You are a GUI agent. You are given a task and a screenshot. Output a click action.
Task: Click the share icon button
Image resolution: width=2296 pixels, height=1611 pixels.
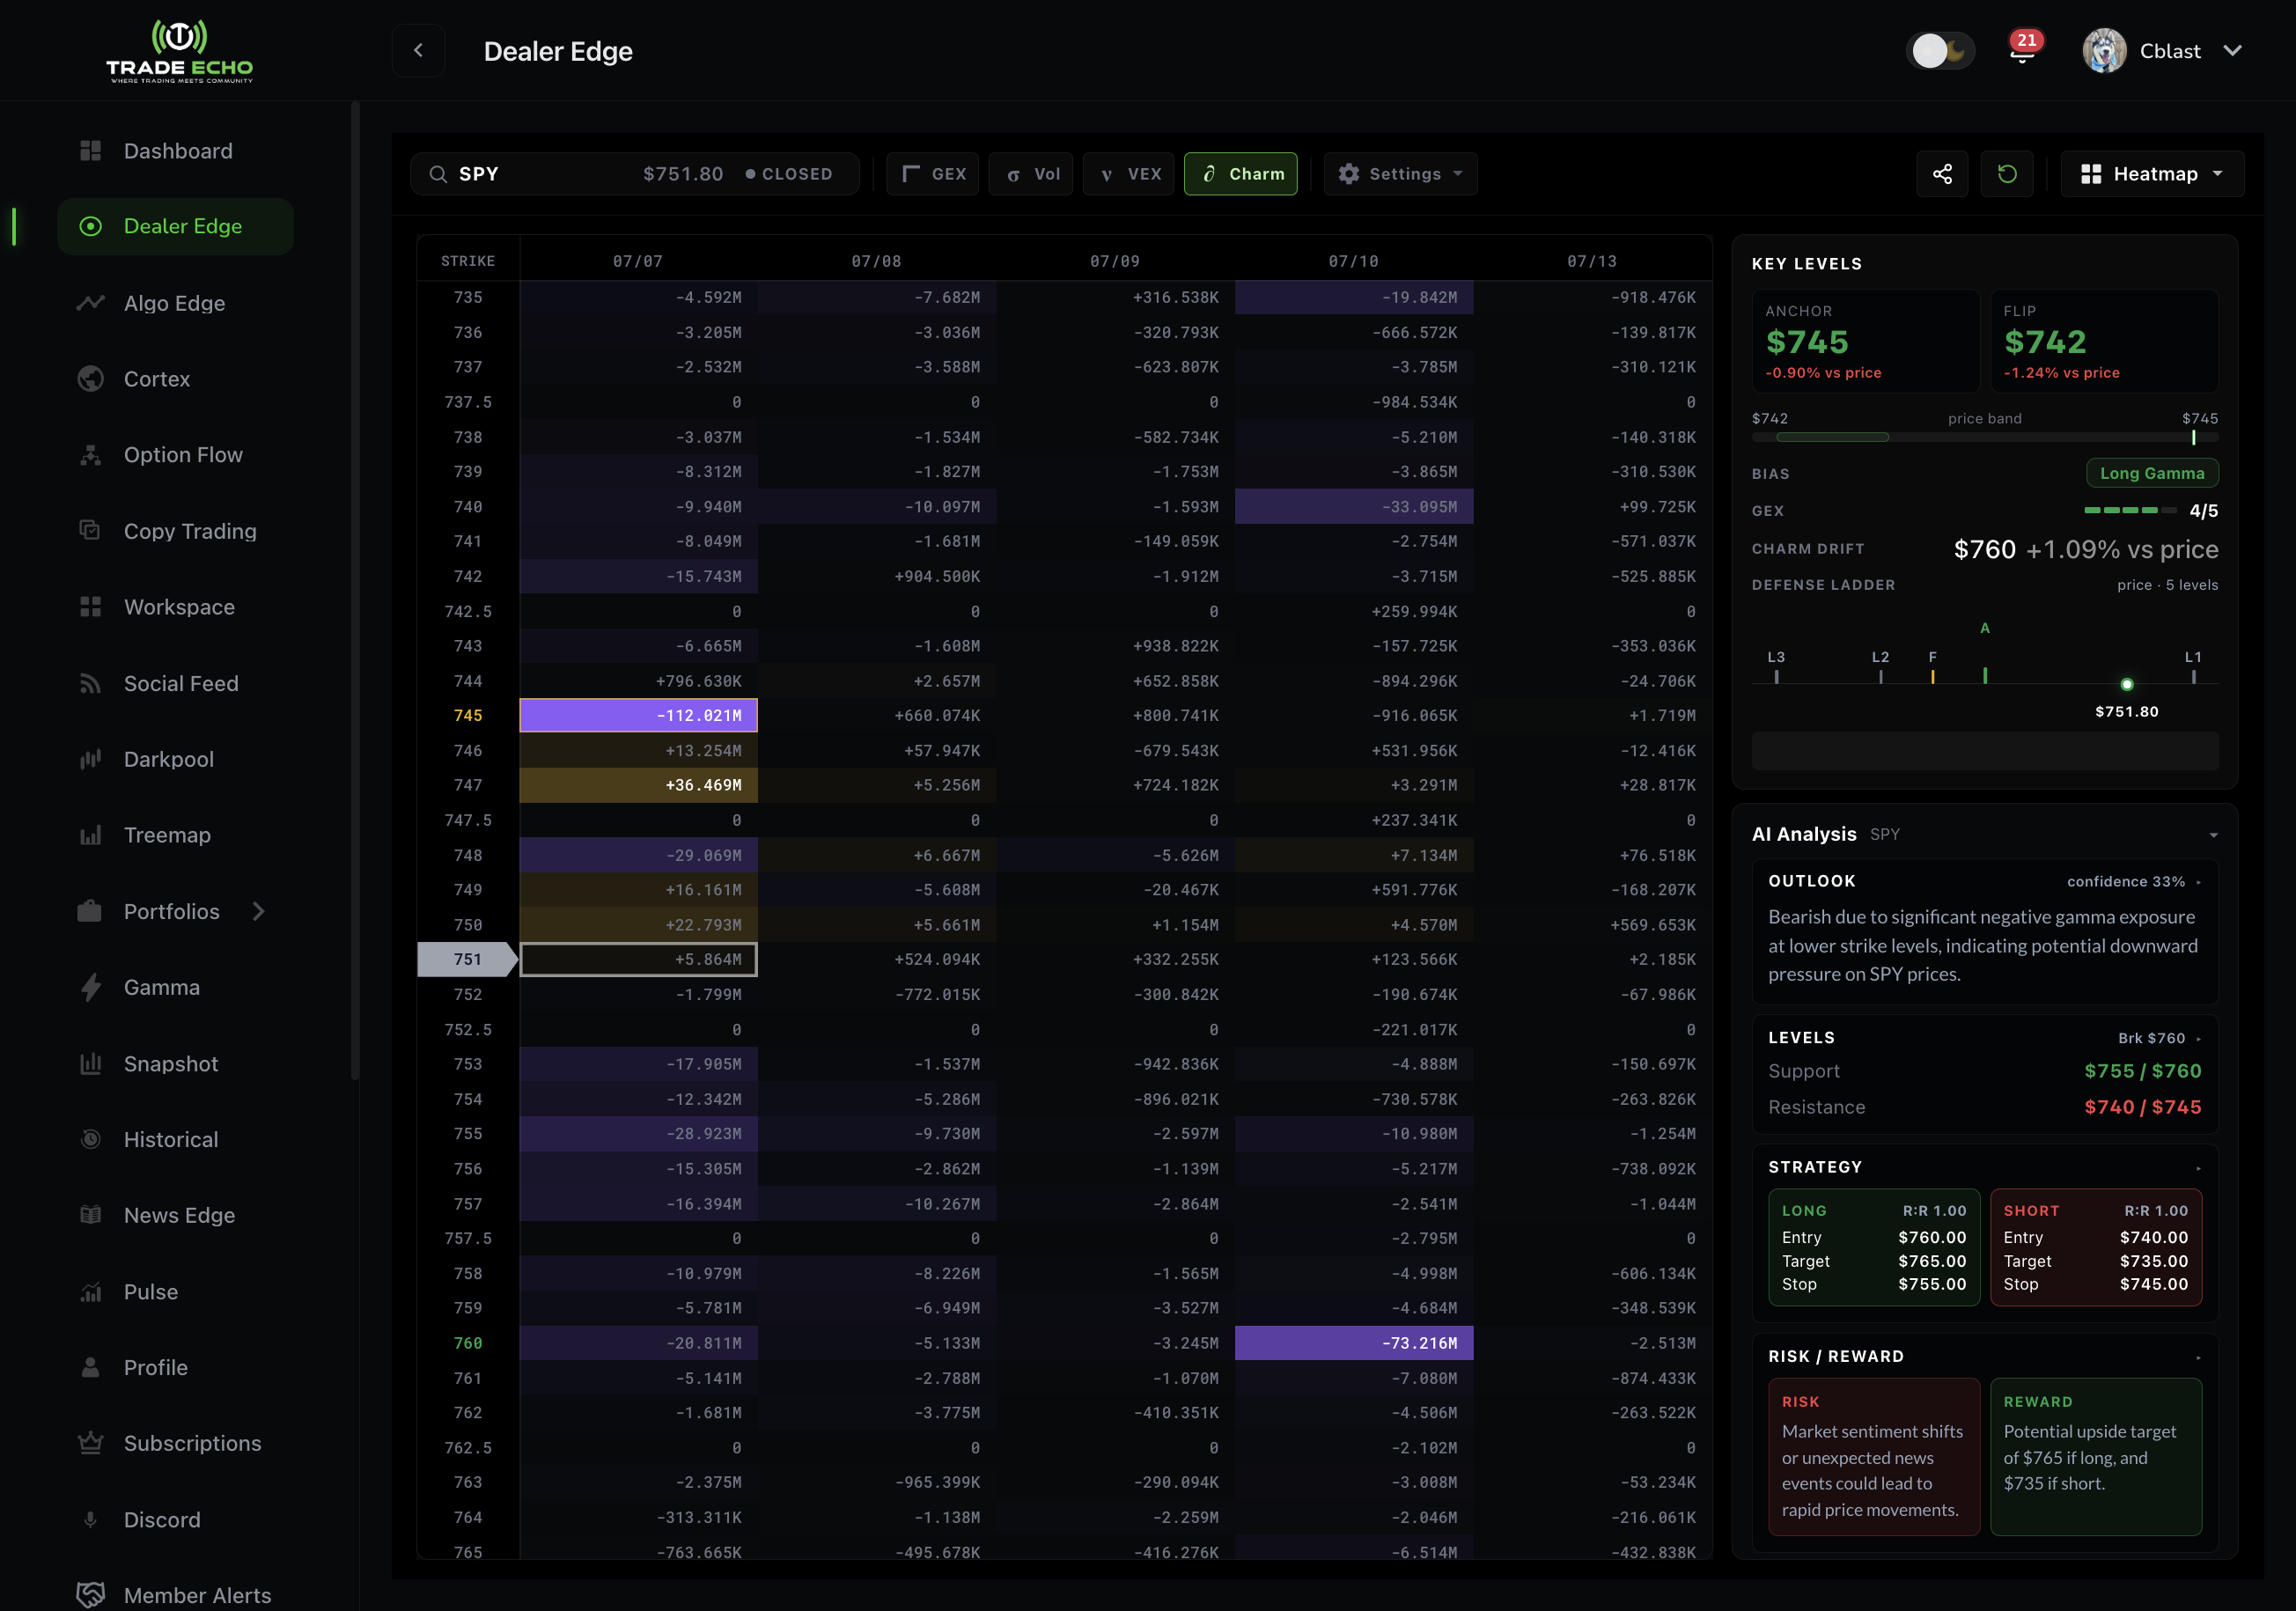1942,174
